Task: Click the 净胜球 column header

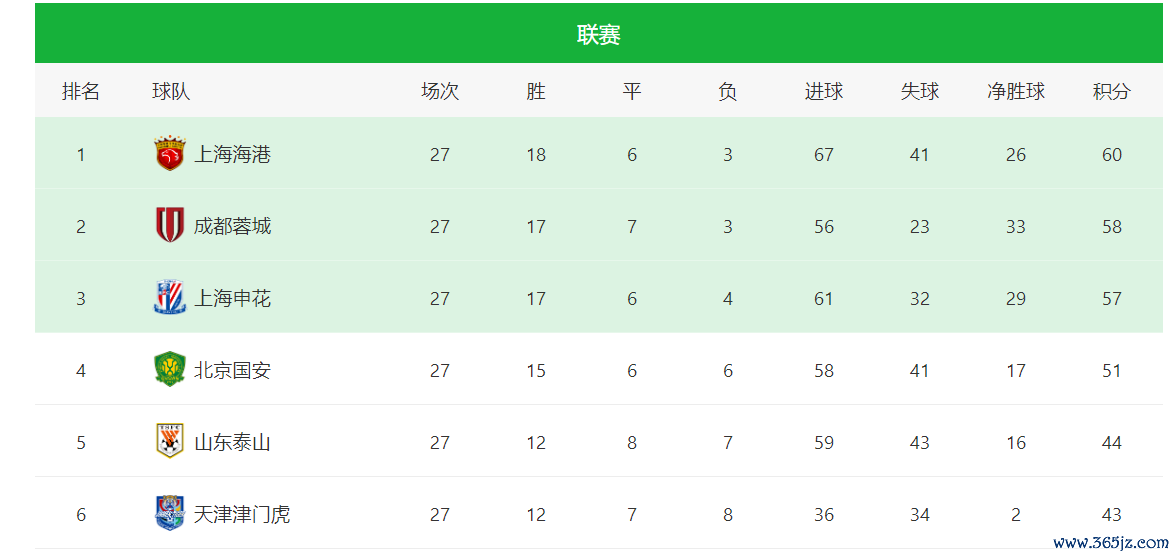Action: coord(1016,92)
